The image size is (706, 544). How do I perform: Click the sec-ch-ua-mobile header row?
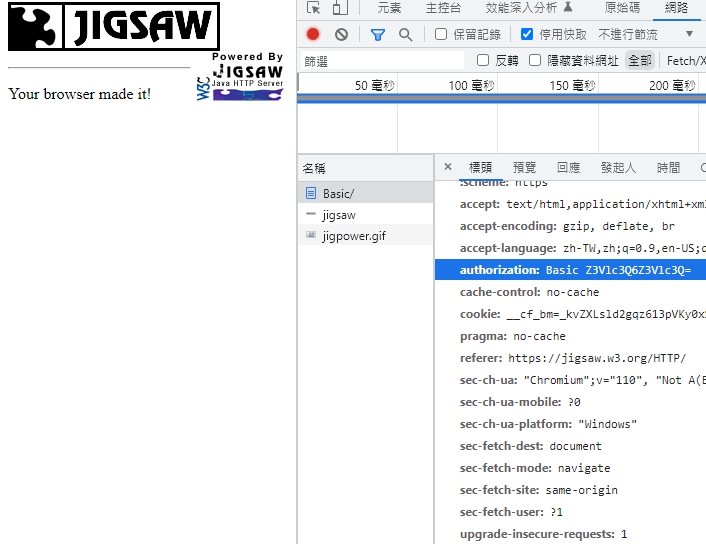click(x=570, y=402)
